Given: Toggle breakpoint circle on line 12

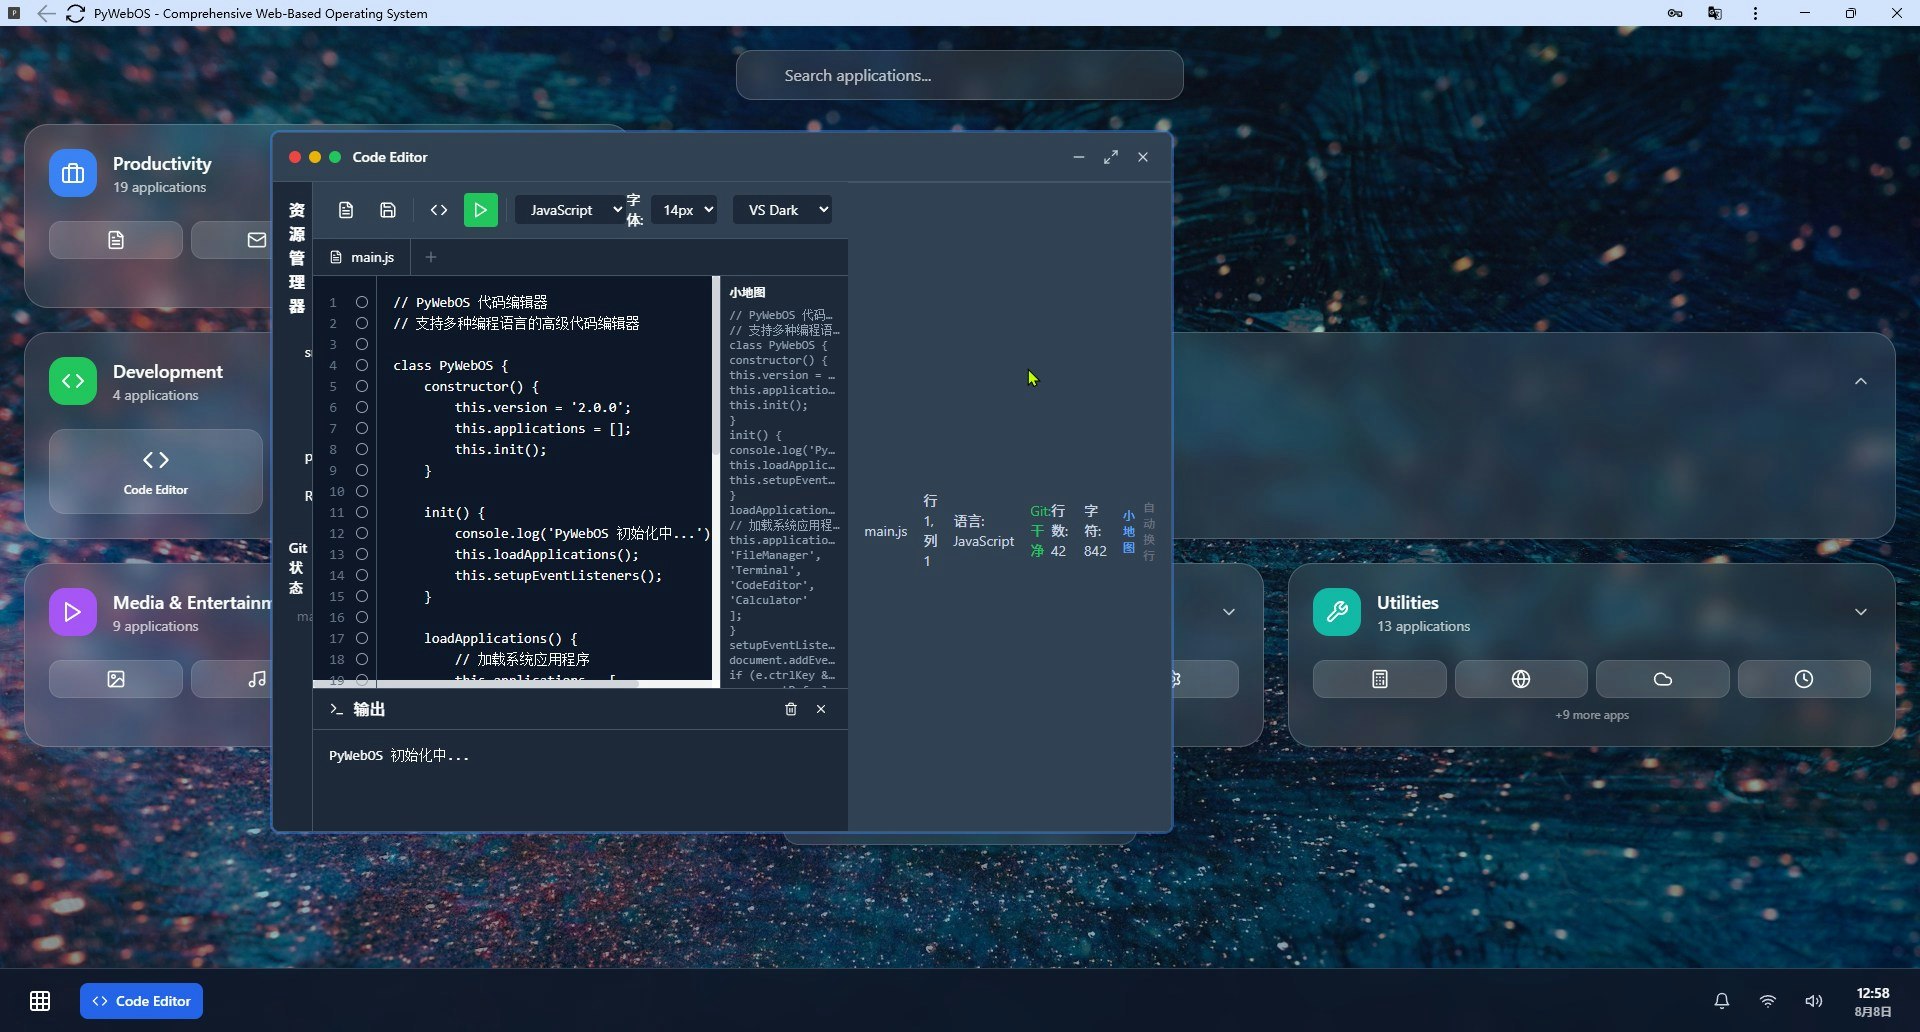Looking at the screenshot, I should (x=362, y=533).
